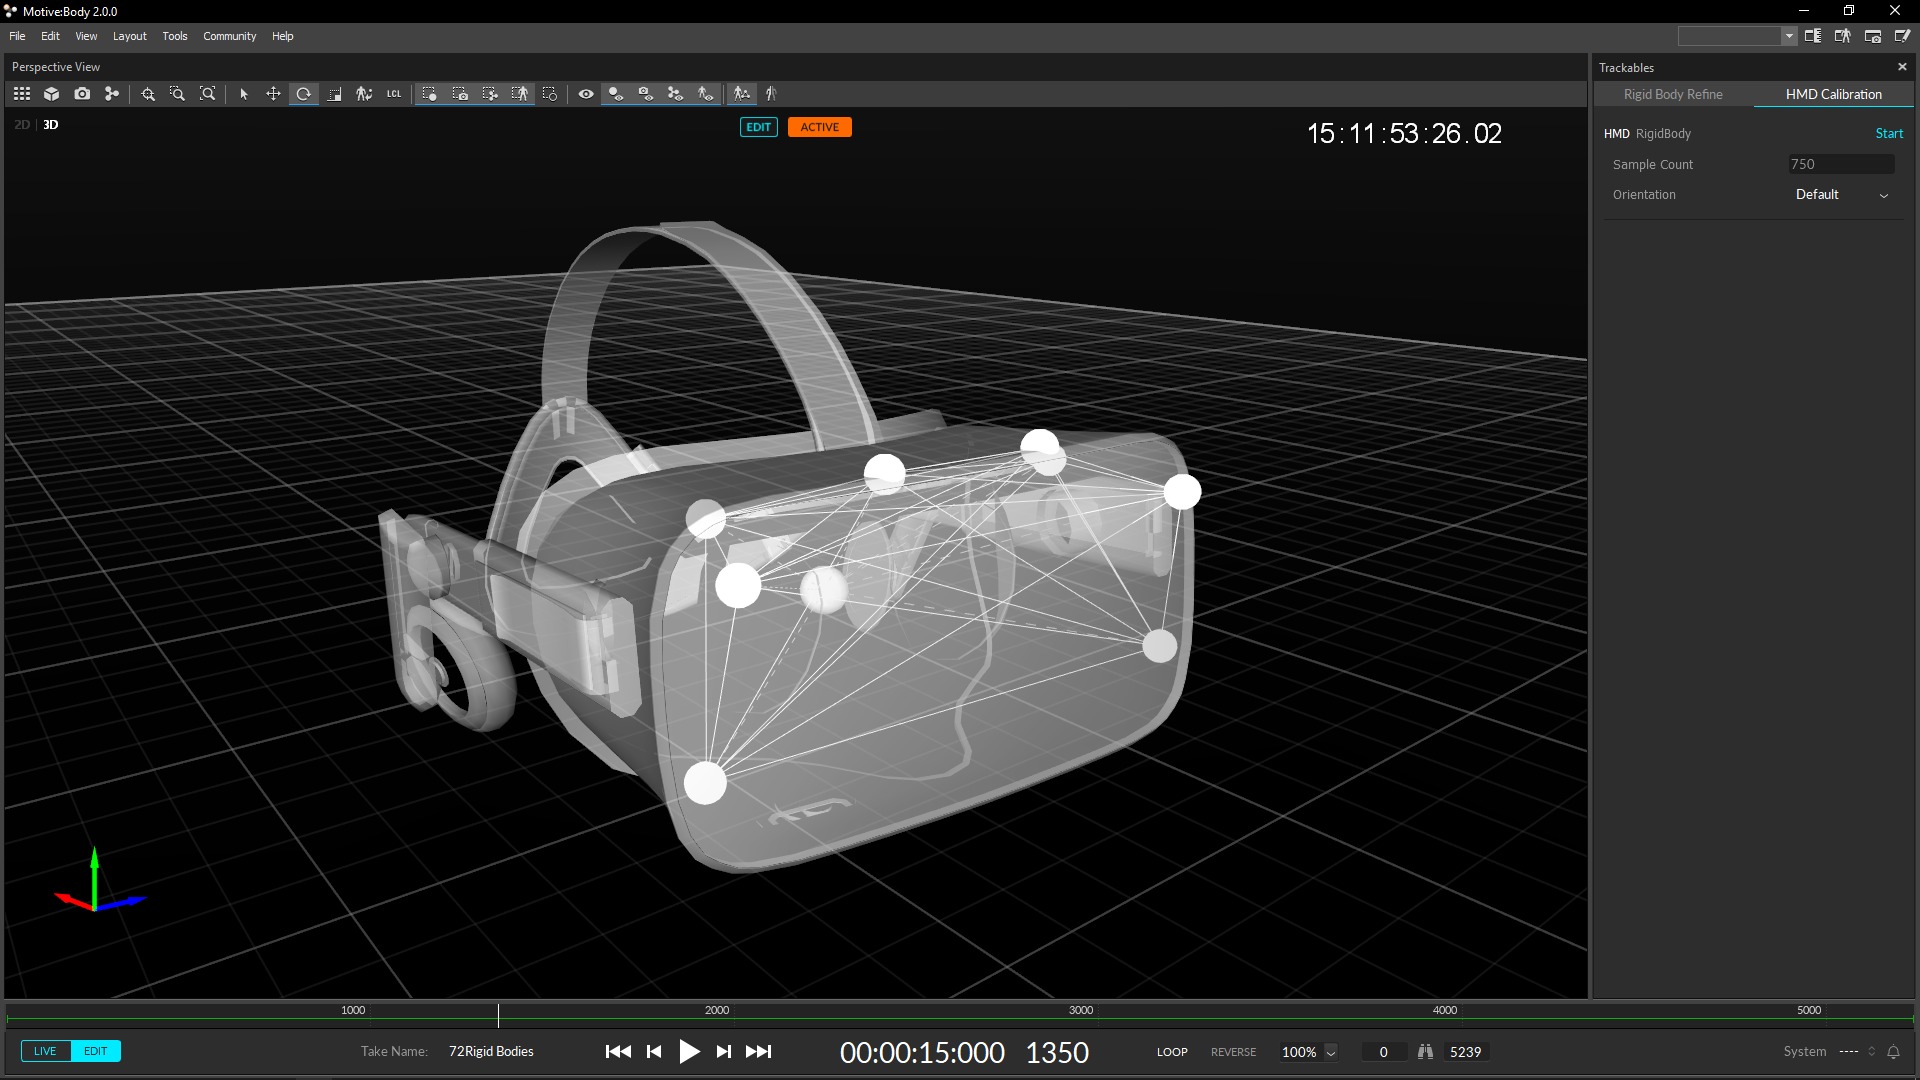Click the grid layout icon at toolbar start

(22, 93)
